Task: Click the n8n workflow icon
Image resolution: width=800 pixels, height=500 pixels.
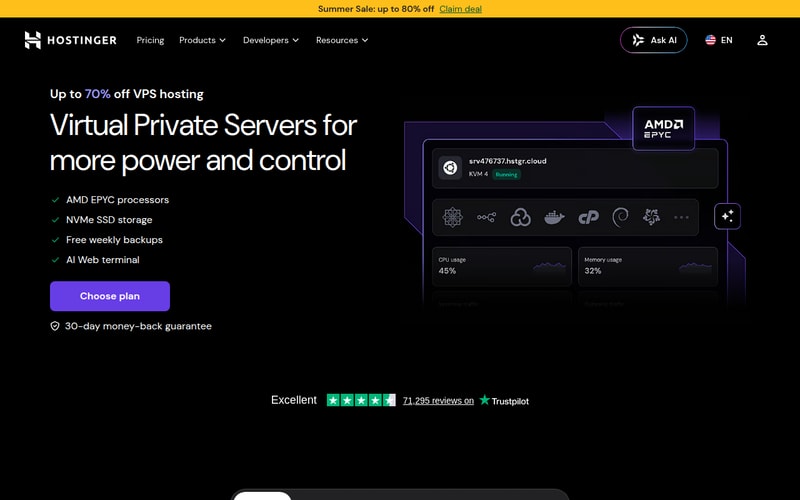Action: coord(486,217)
